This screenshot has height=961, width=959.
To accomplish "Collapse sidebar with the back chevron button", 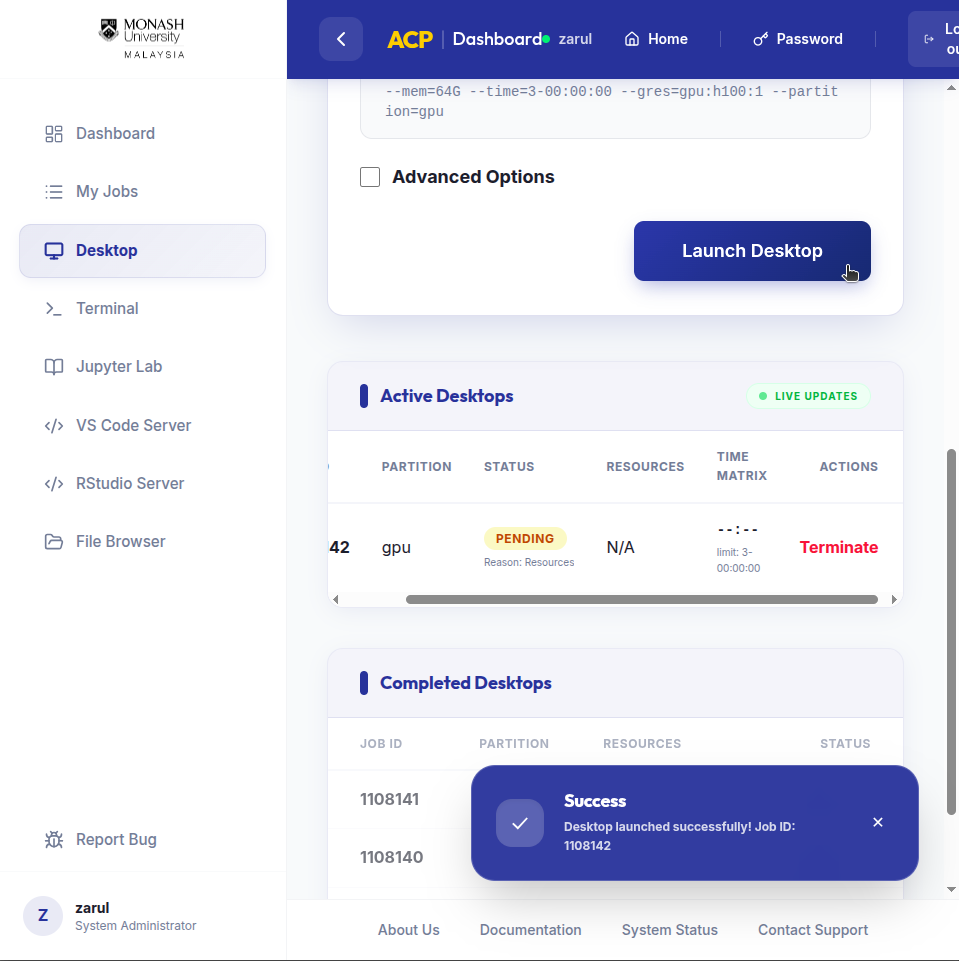I will (341, 39).
